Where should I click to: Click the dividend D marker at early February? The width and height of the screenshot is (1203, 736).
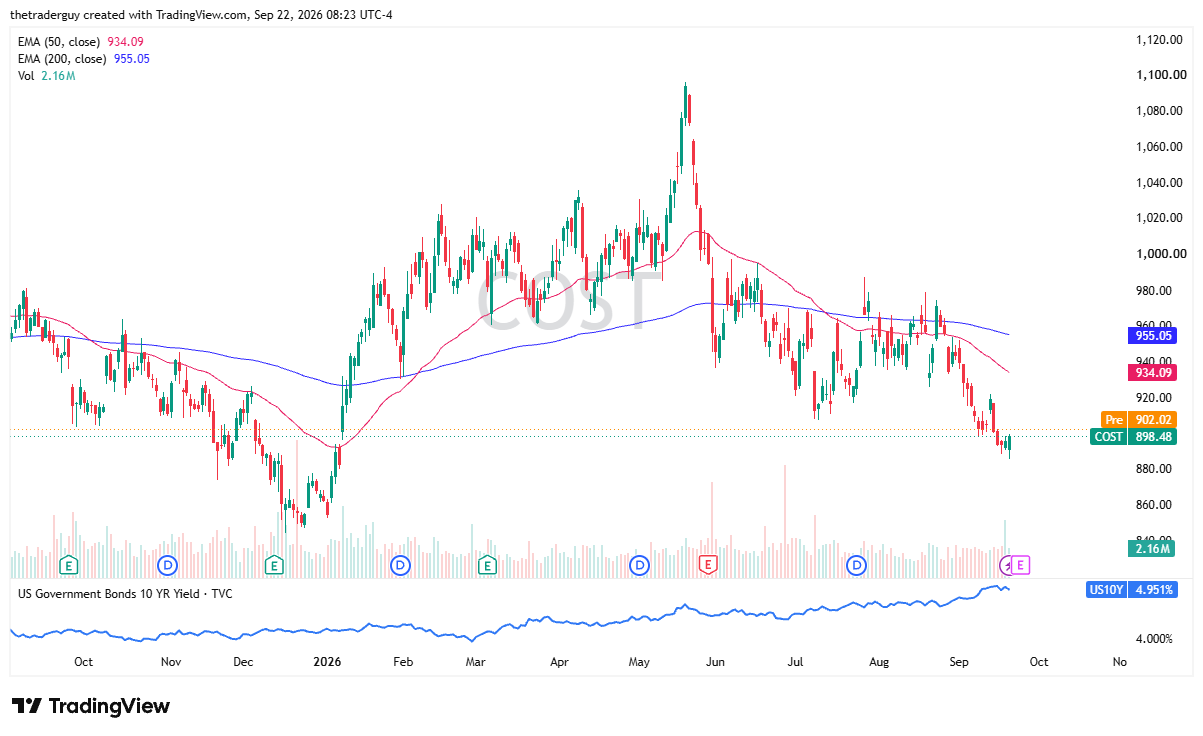point(400,565)
